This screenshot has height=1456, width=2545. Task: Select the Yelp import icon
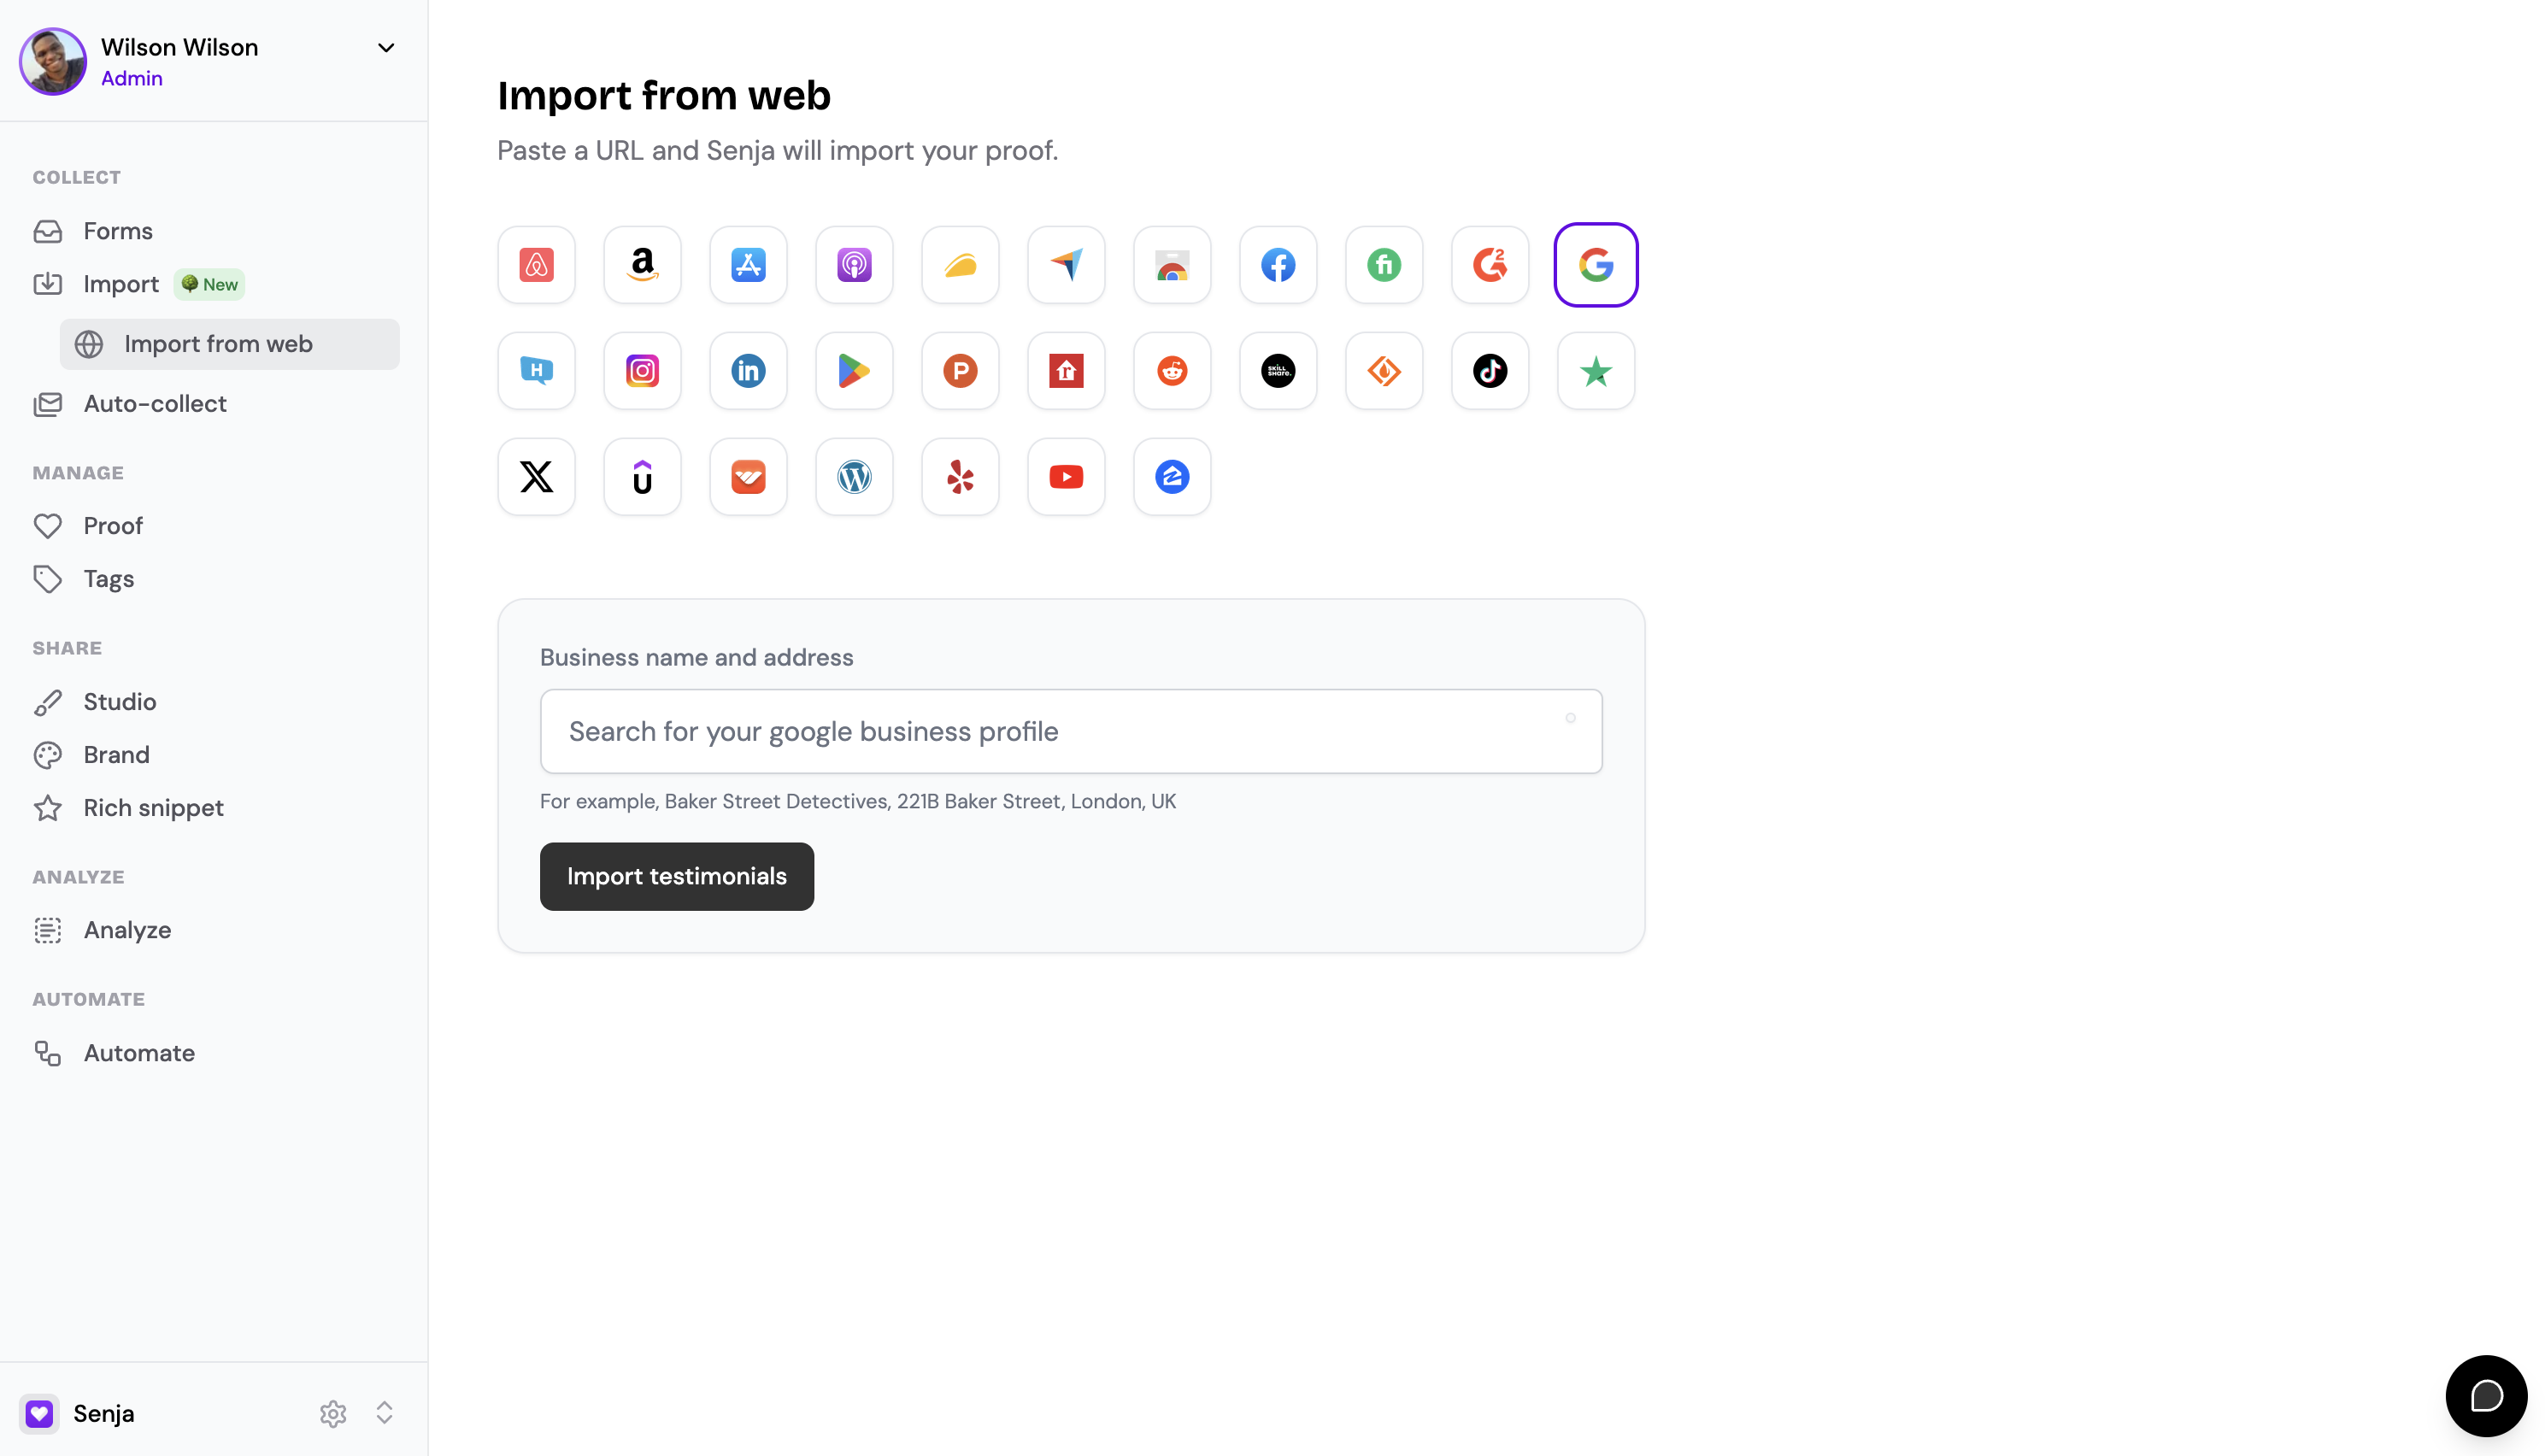pos(960,477)
